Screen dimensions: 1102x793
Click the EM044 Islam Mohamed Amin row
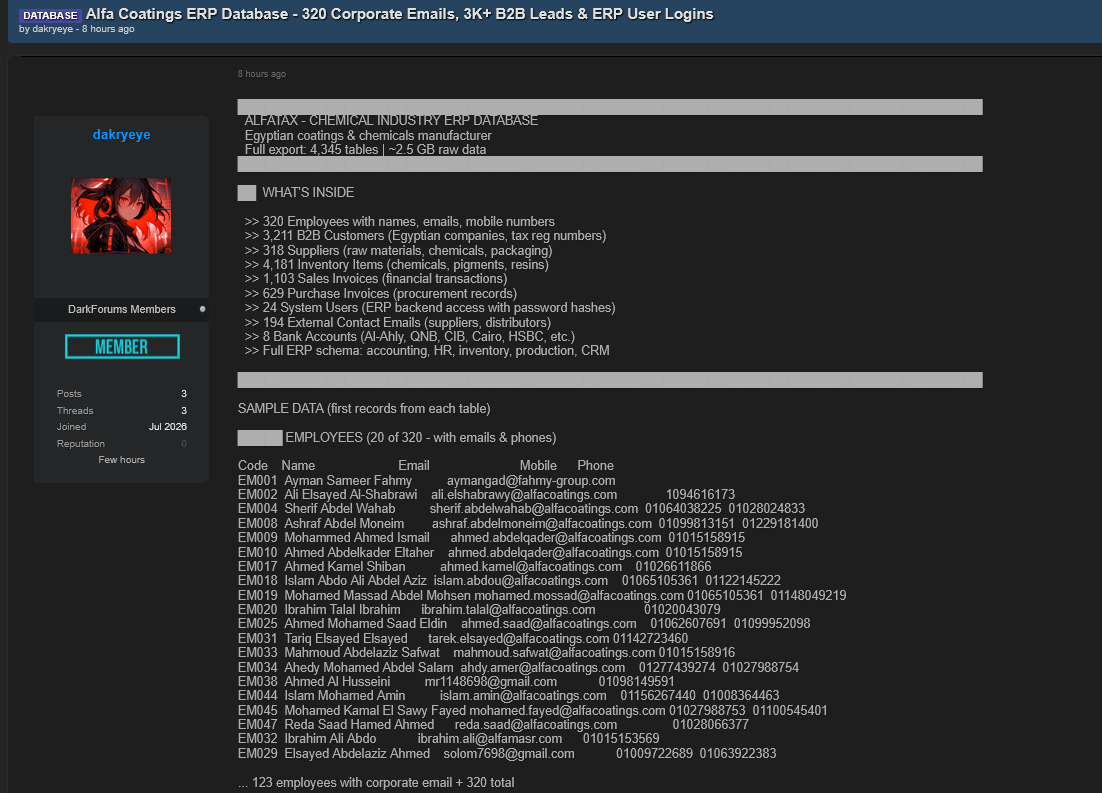[x=509, y=695]
